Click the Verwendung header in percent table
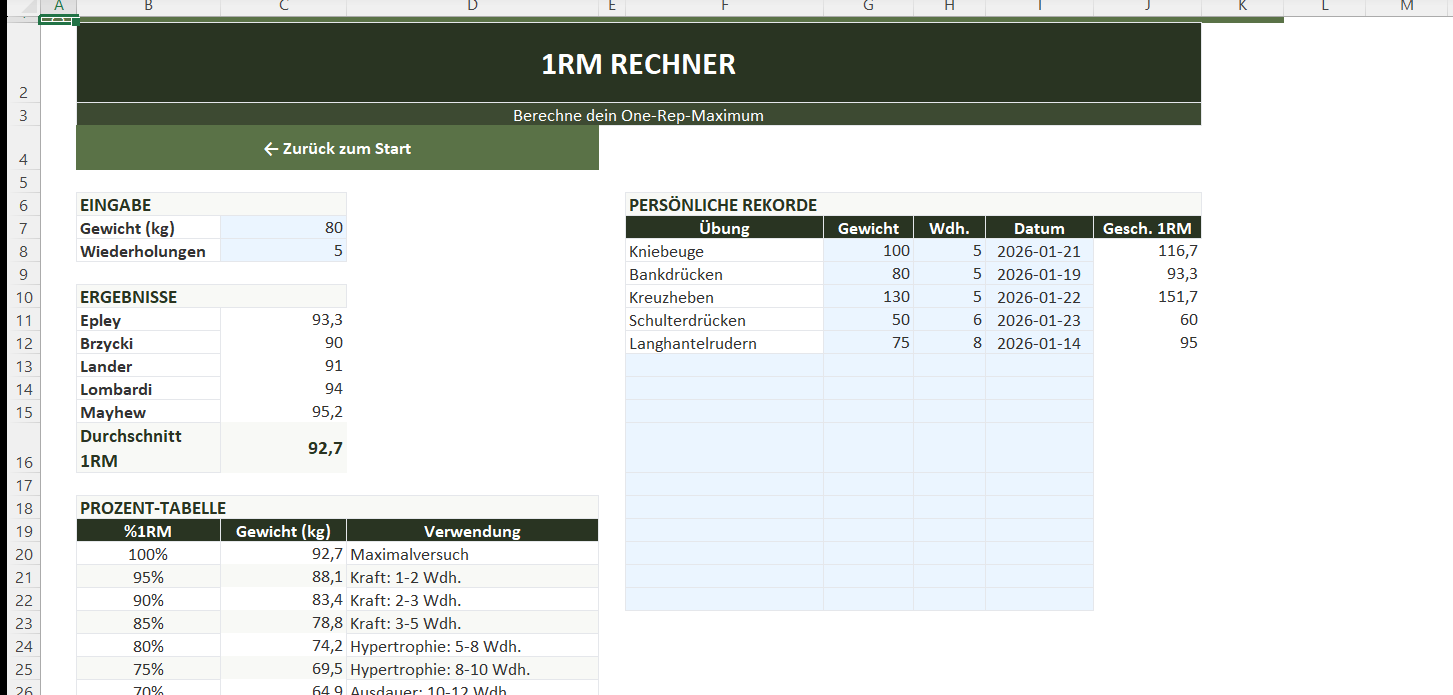The width and height of the screenshot is (1453, 695). 472,531
